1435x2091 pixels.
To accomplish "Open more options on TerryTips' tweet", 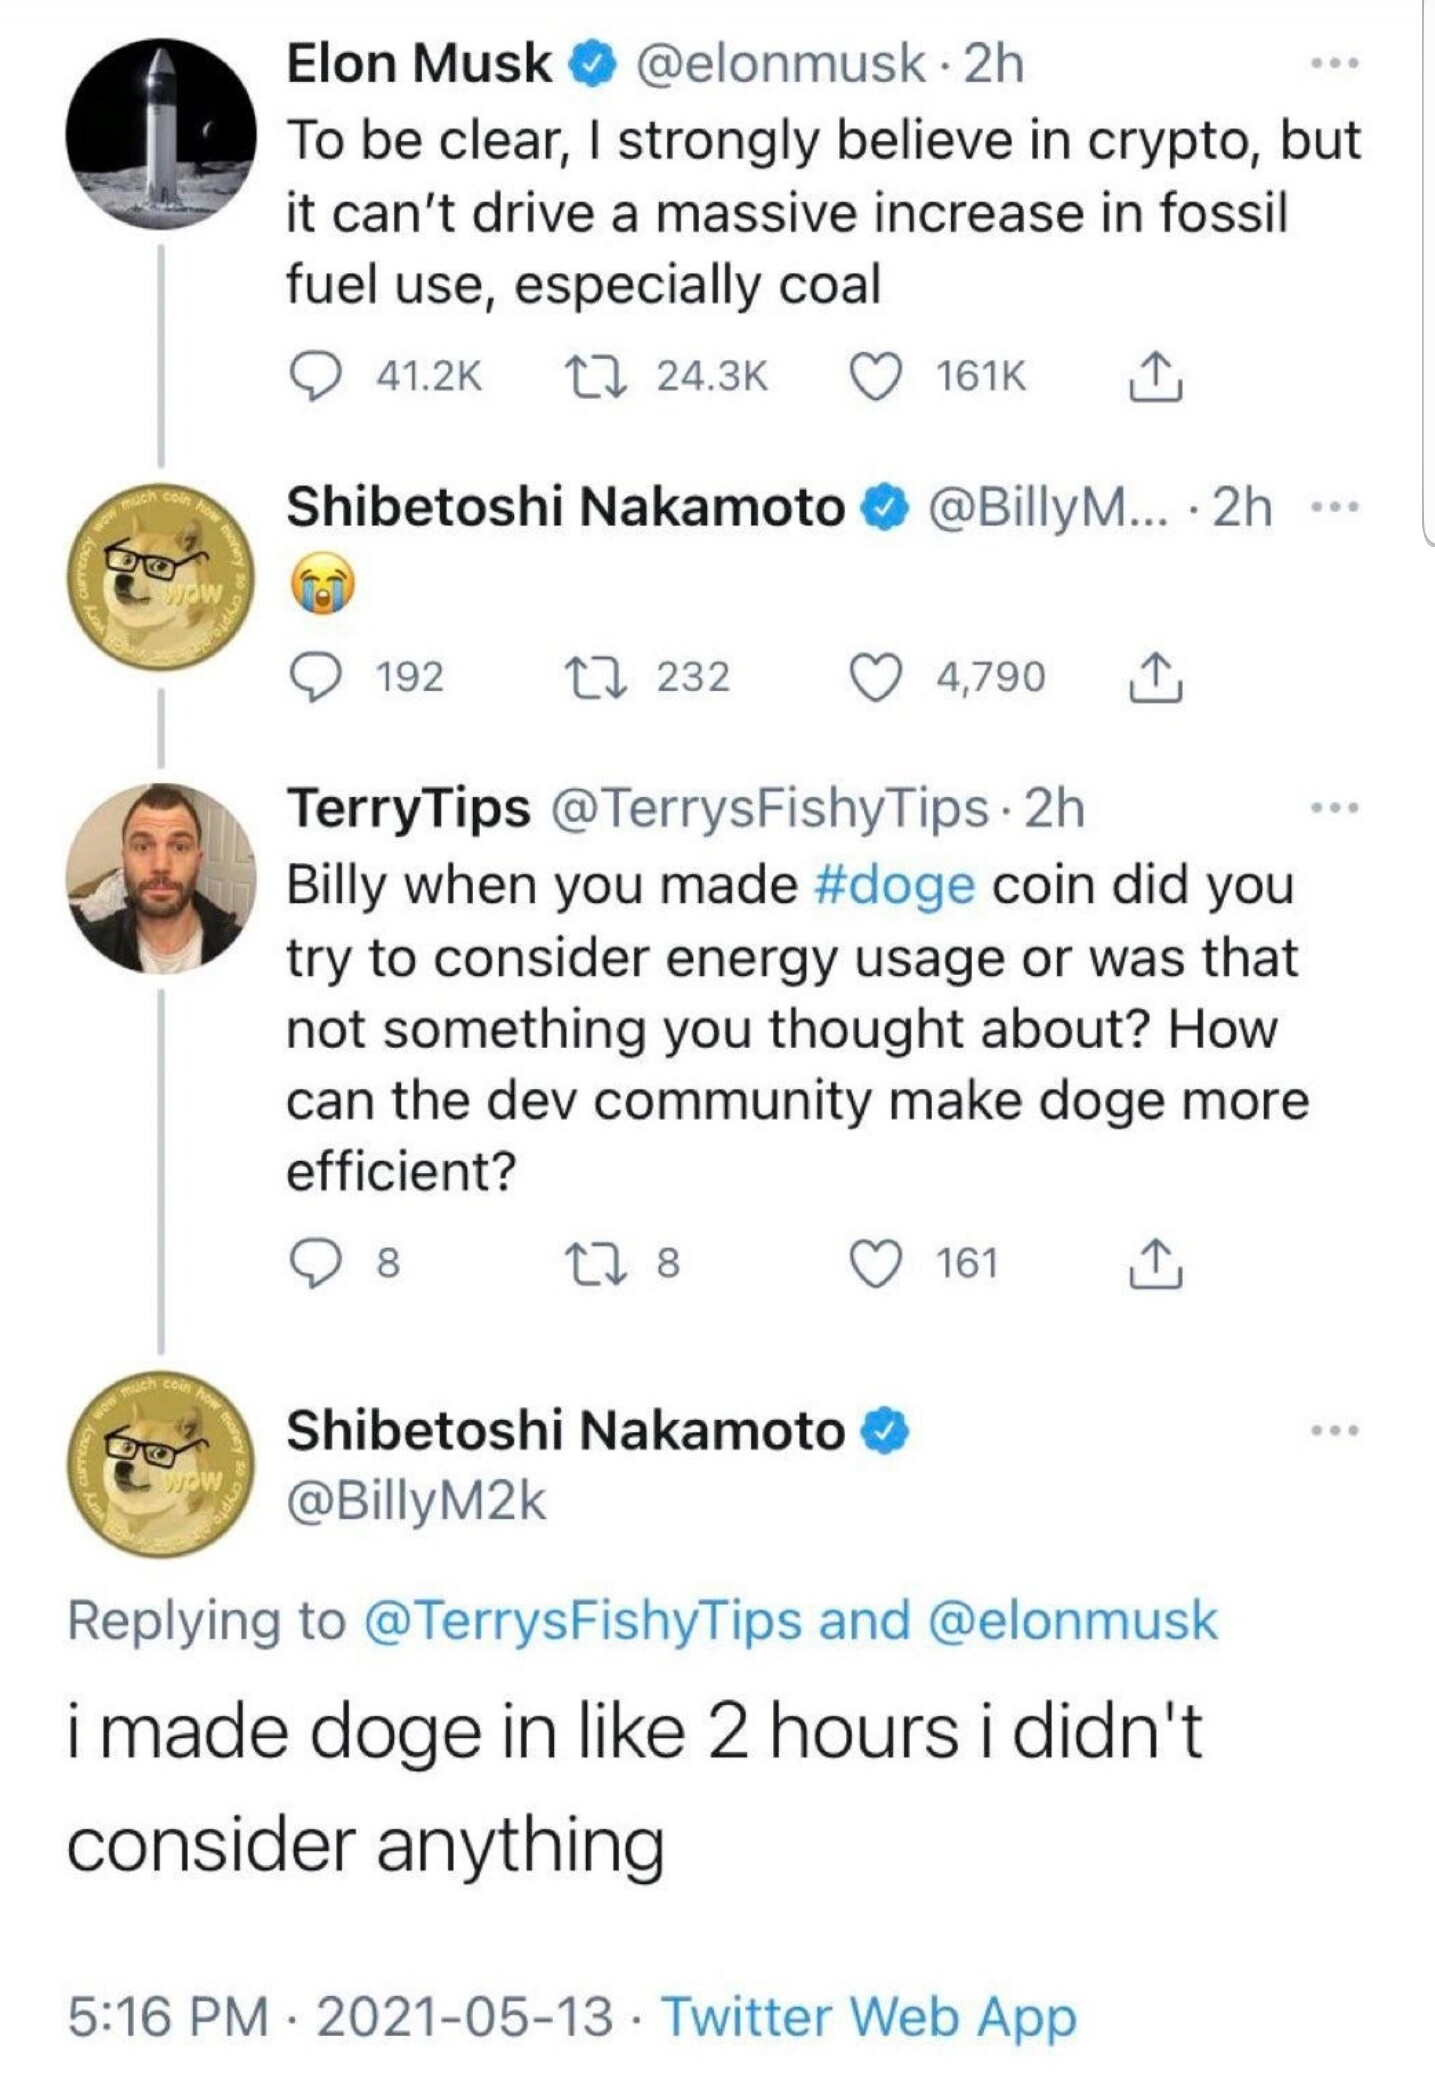I will point(1335,807).
